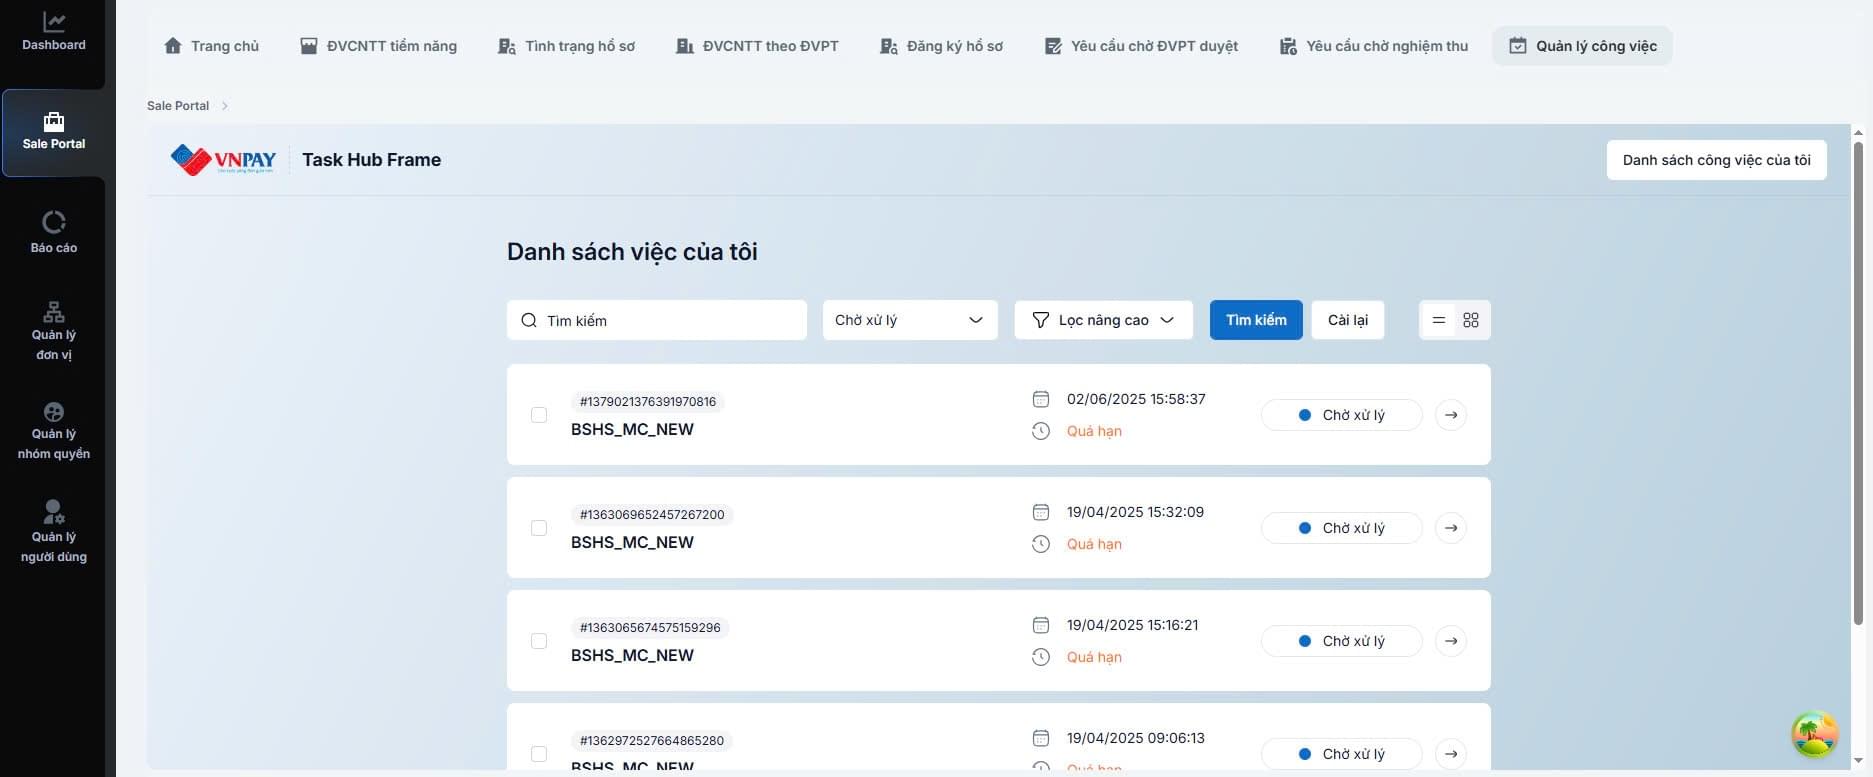
Task: Open the Dashboard sidebar icon
Action: [54, 22]
